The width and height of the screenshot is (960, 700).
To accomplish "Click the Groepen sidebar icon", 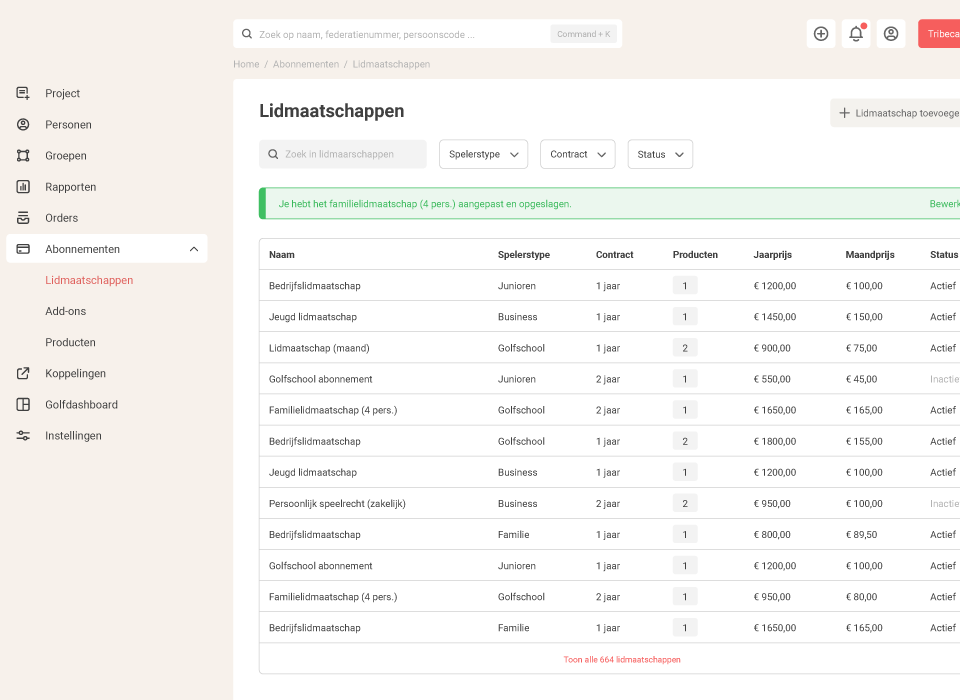I will tap(23, 156).
